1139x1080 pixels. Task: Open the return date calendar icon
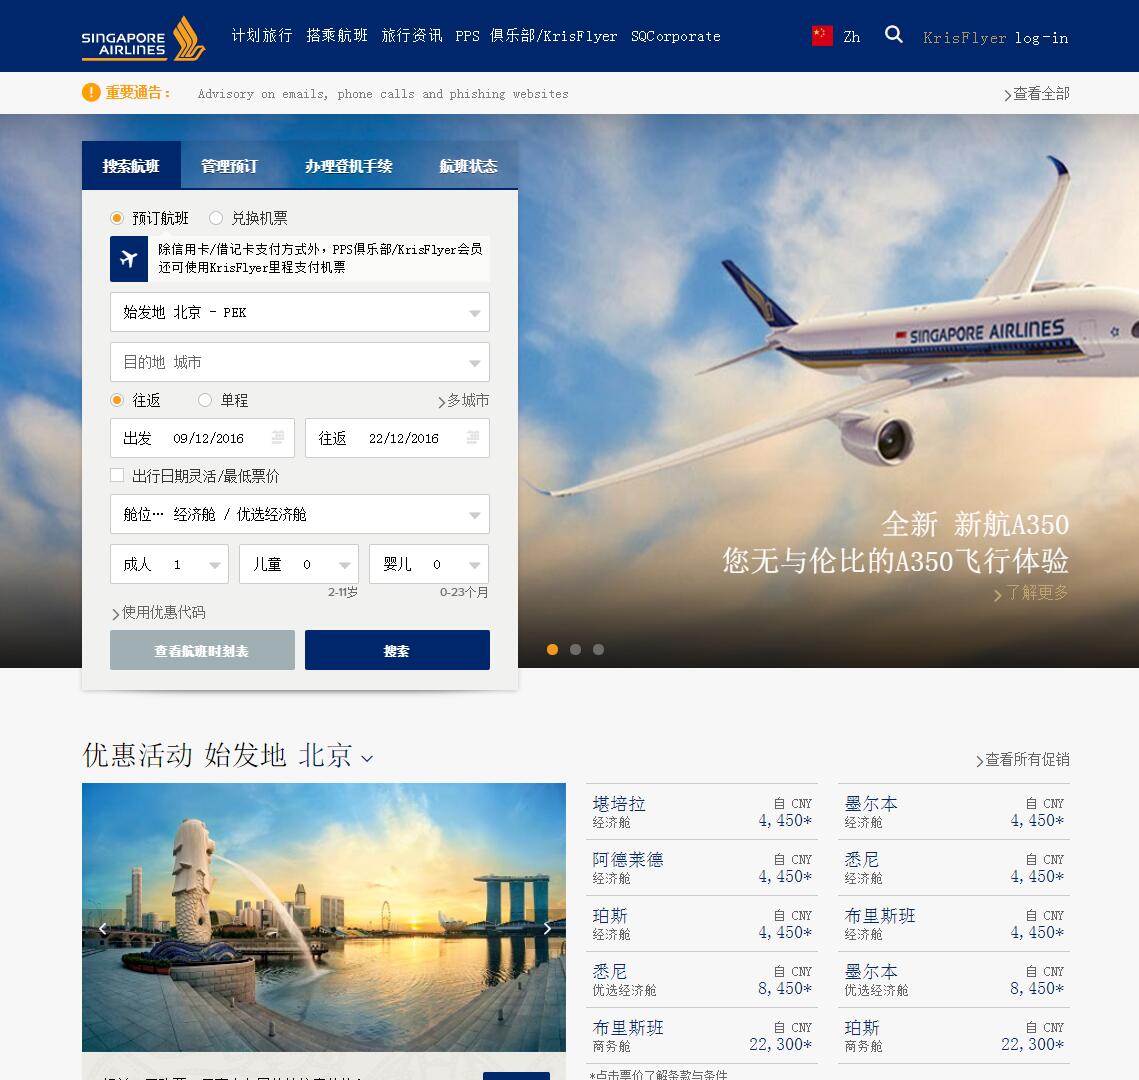473,437
